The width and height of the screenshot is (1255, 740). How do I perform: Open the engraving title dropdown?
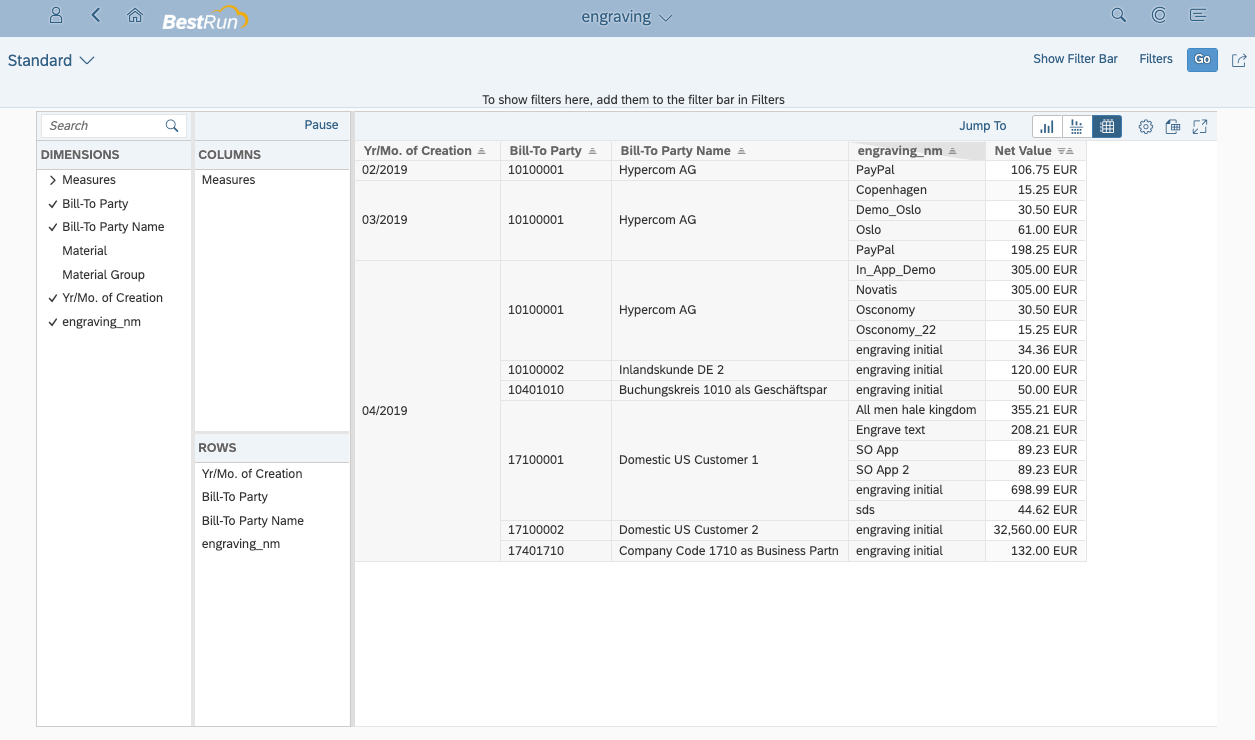(x=626, y=16)
